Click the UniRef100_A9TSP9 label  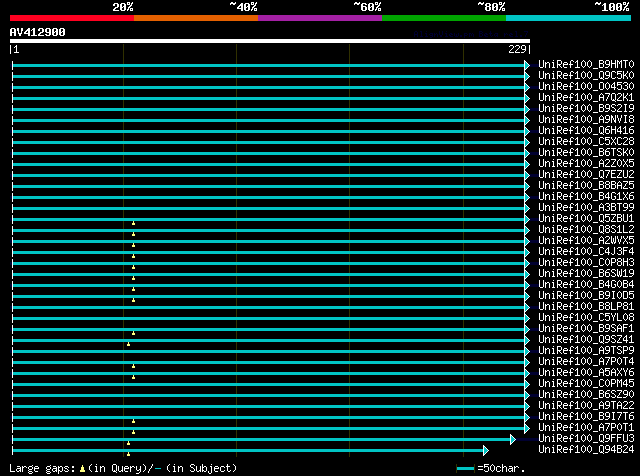[x=586, y=351]
